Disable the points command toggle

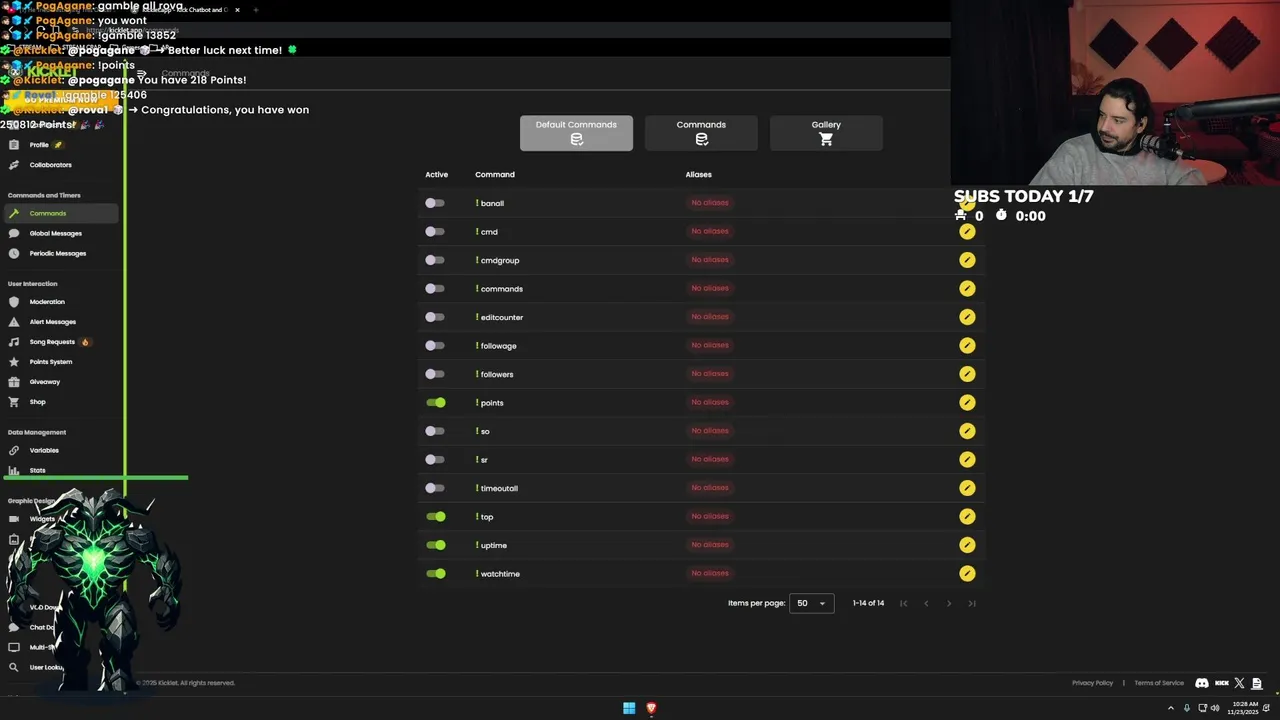436,402
